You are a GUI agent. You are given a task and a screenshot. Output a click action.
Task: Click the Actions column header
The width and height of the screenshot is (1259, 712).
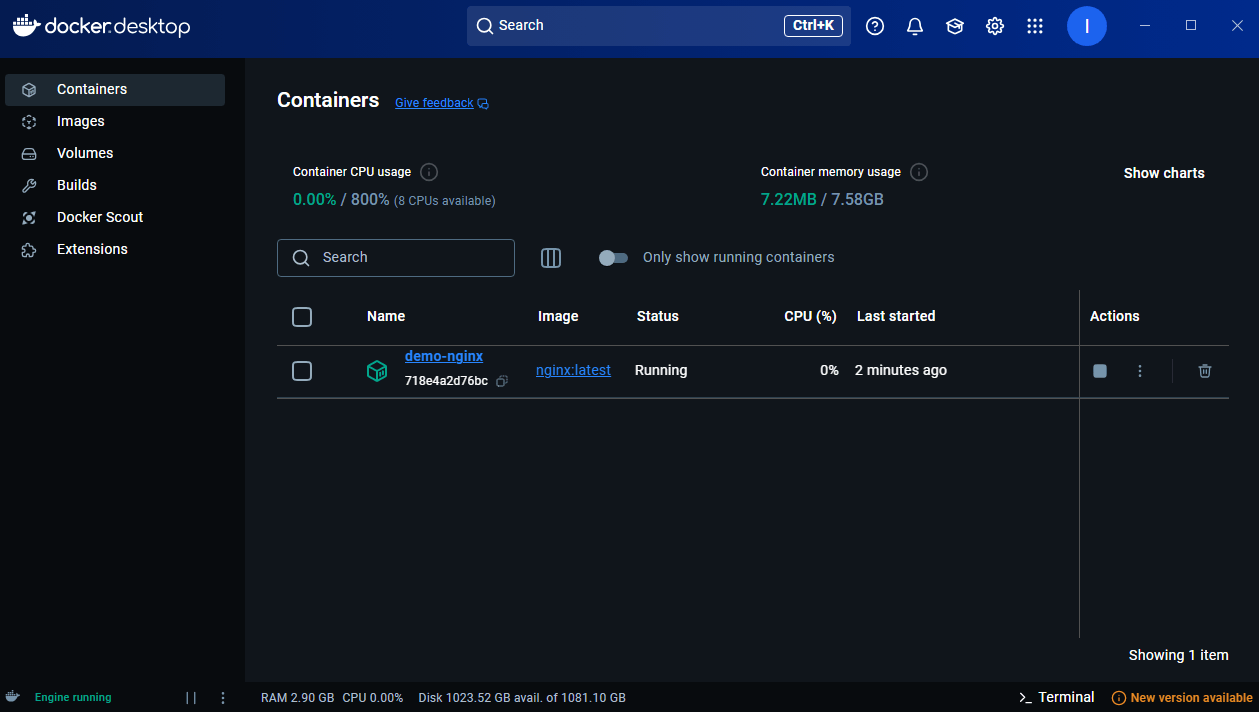pyautogui.click(x=1115, y=316)
